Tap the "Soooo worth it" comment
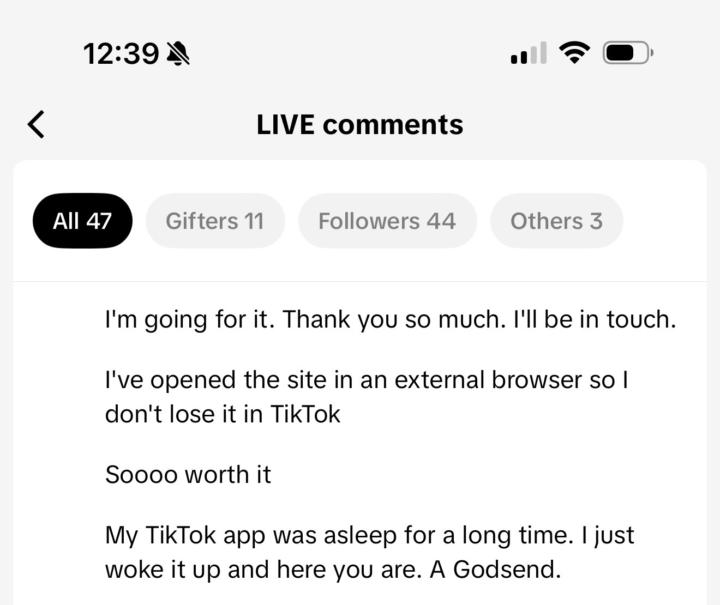Image resolution: width=720 pixels, height=605 pixels. (188, 474)
